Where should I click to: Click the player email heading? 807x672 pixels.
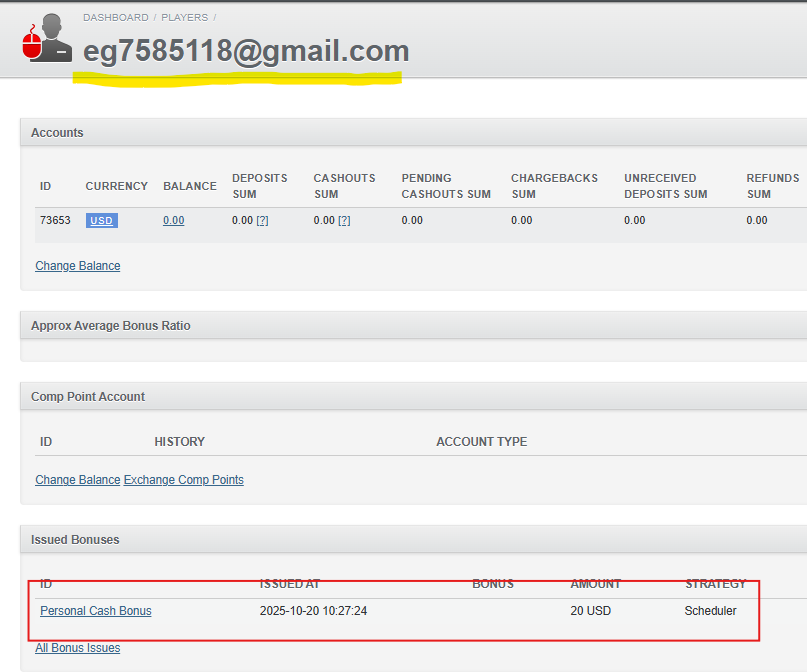point(246,51)
